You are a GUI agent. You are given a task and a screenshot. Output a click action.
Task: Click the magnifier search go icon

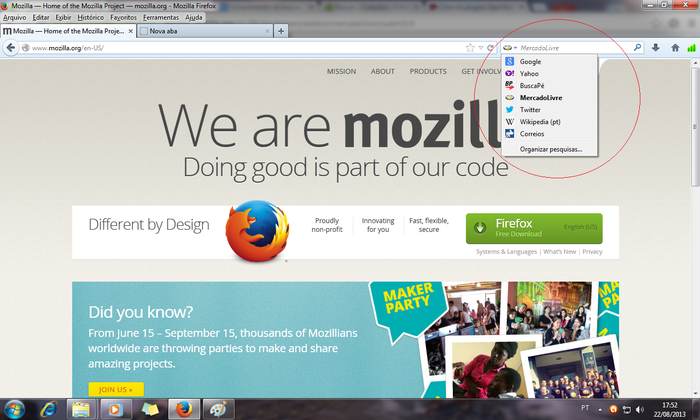pos(637,47)
